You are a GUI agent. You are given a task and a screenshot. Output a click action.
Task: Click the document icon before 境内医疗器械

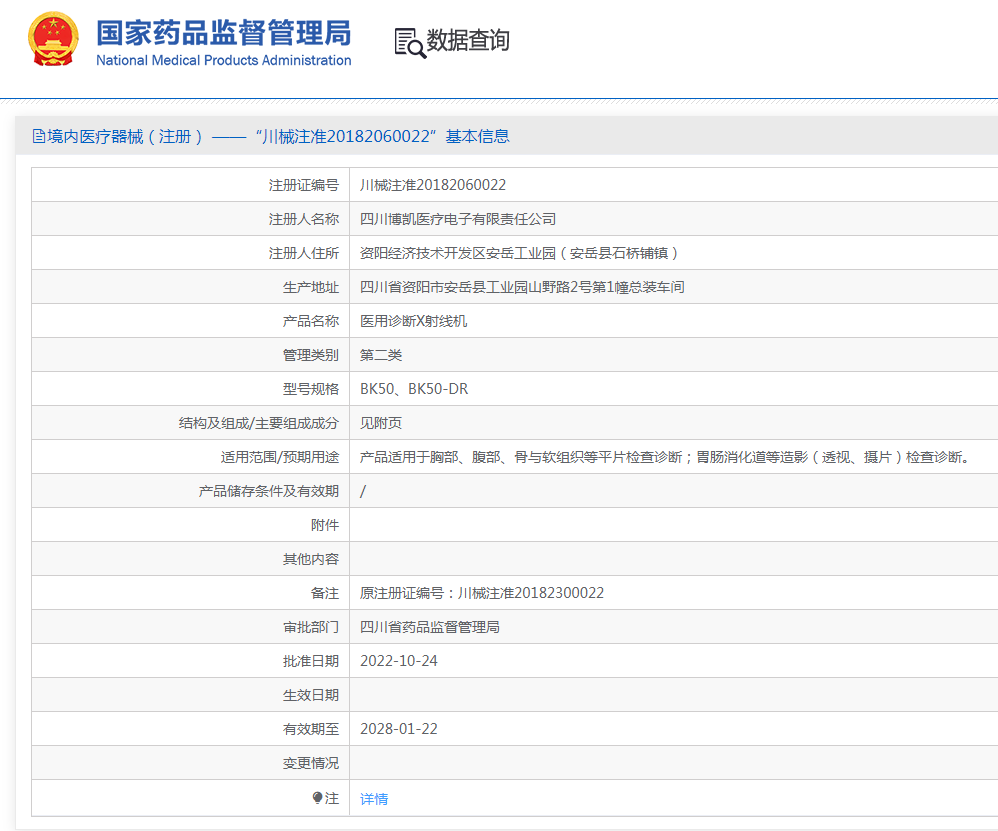pyautogui.click(x=39, y=136)
